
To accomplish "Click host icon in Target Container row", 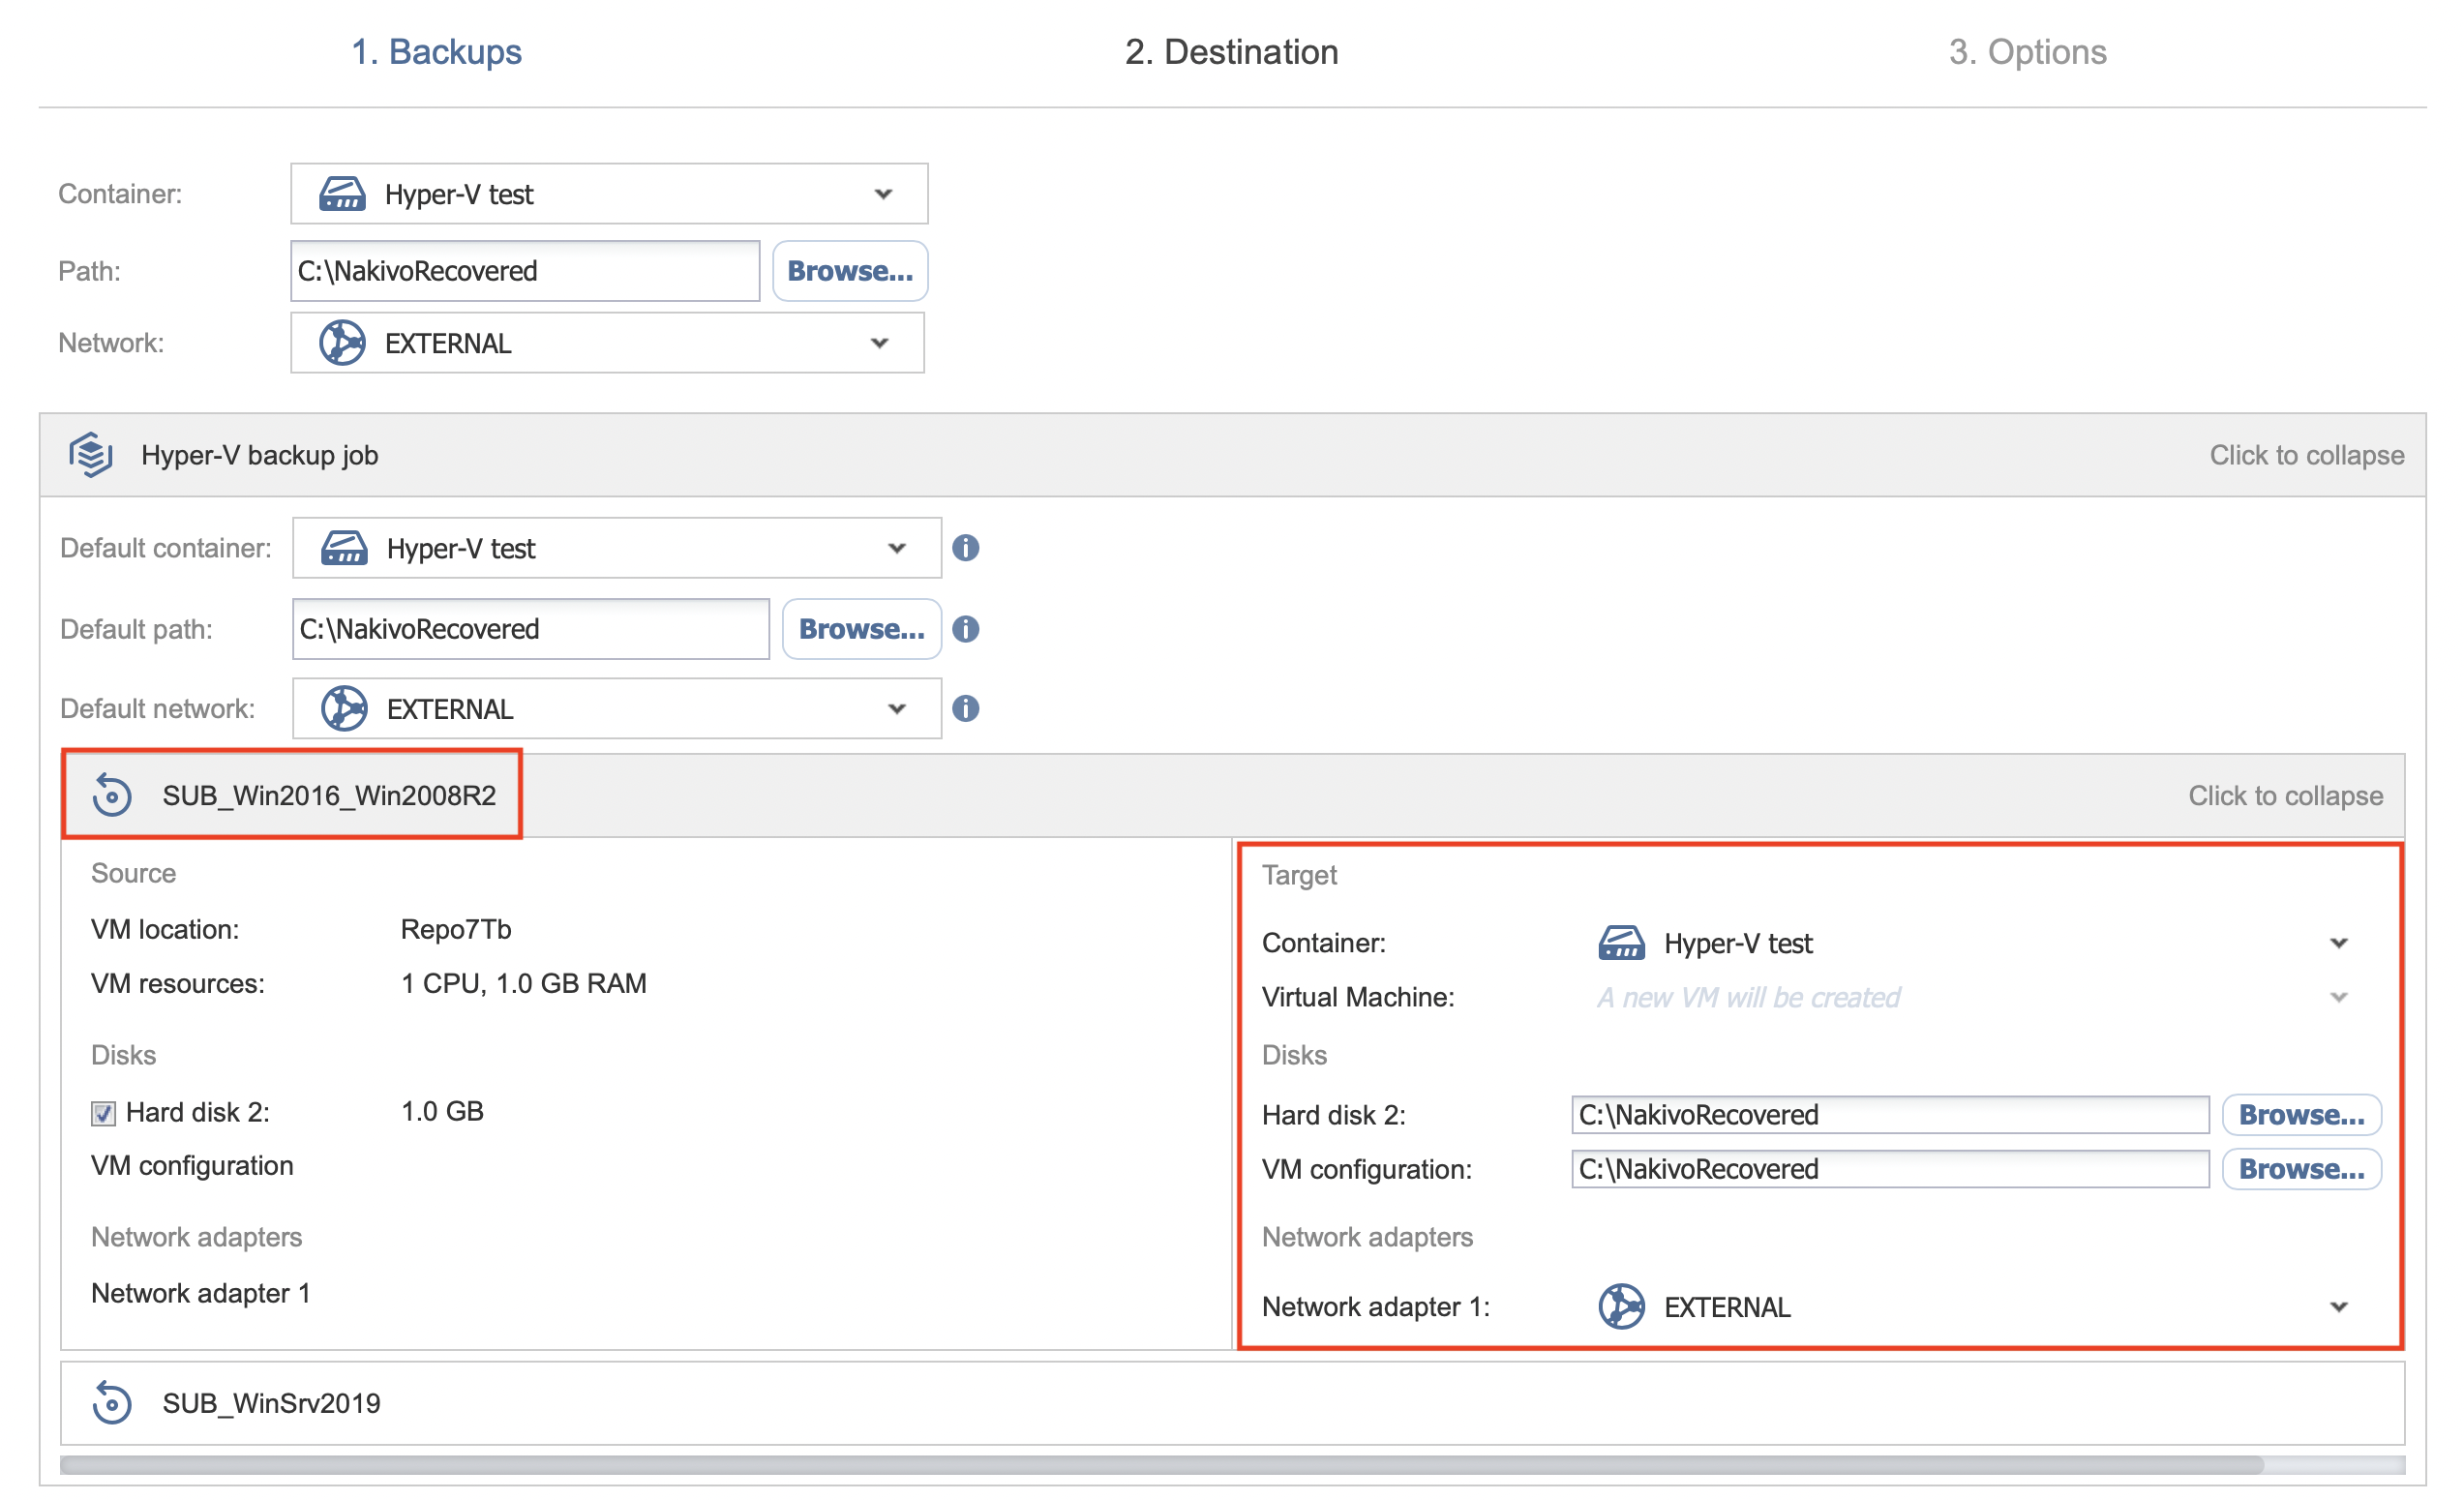I will pos(1621,943).
